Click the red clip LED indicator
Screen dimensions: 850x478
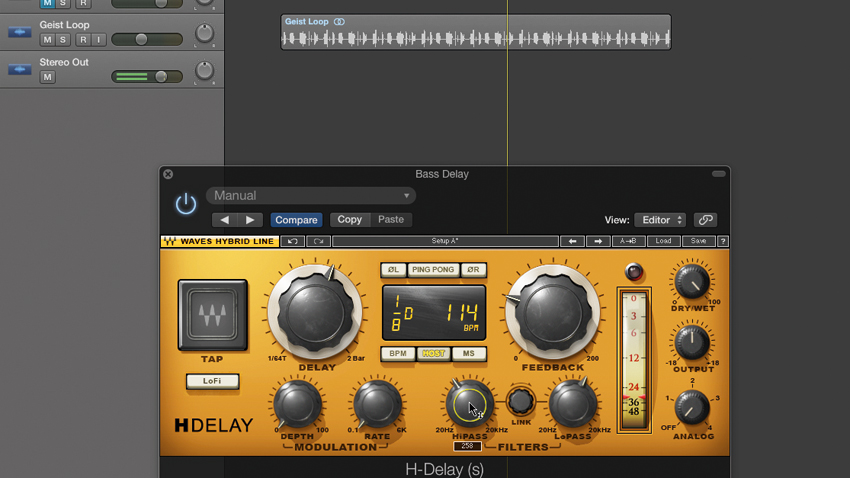(634, 272)
